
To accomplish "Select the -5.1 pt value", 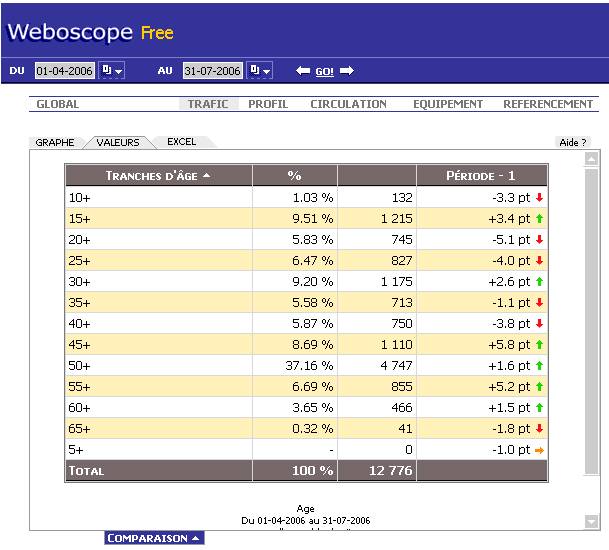I will coord(511,240).
